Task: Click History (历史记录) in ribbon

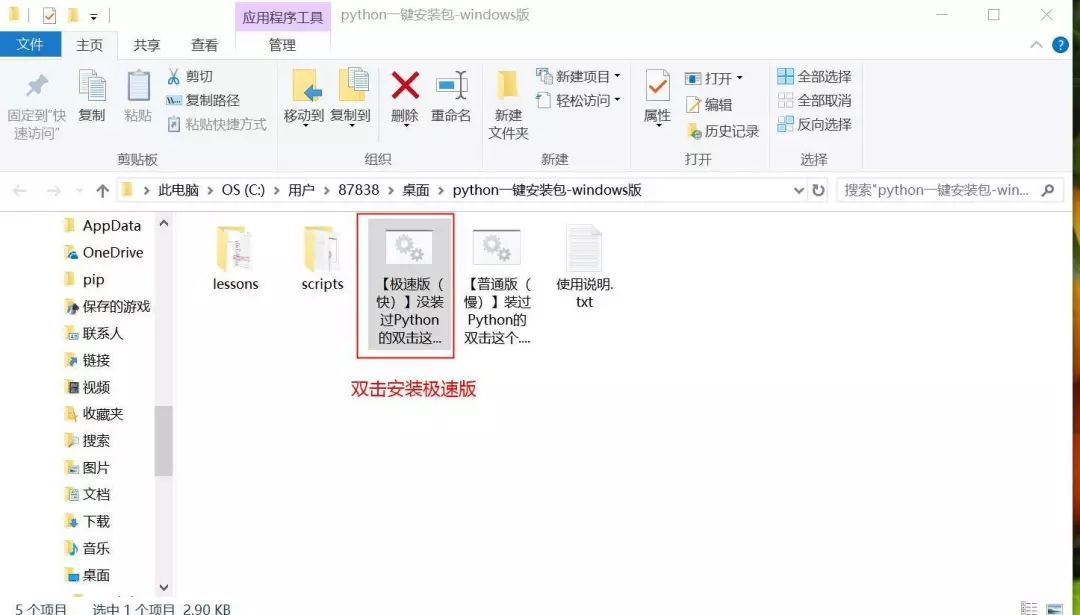Action: 723,131
